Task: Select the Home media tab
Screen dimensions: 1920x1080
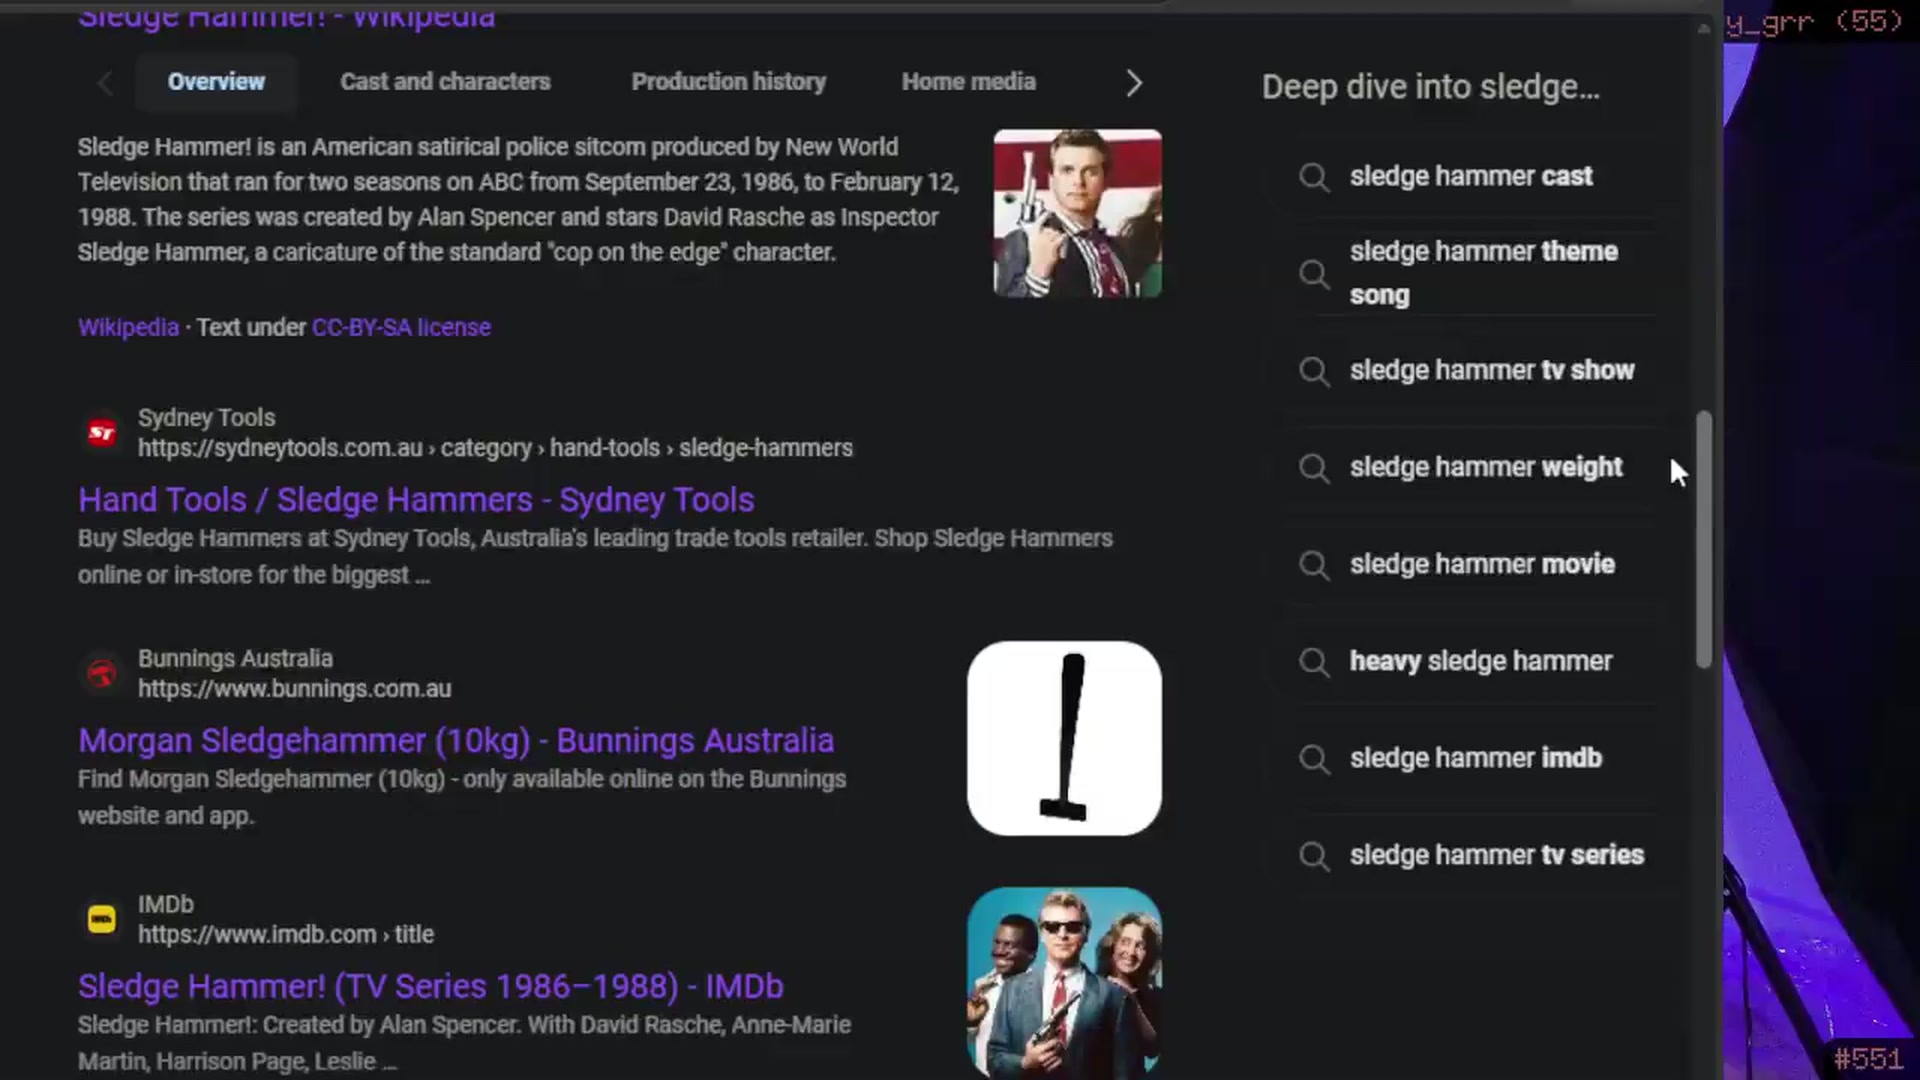Action: click(x=968, y=82)
